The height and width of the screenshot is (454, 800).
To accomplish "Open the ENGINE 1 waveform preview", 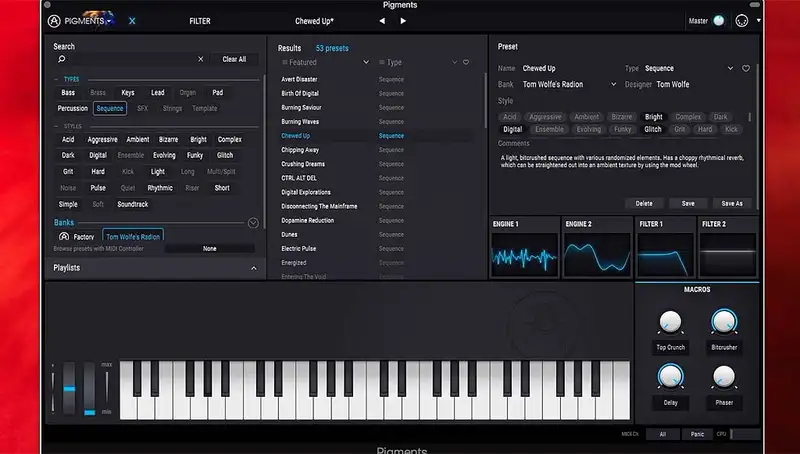I will (x=524, y=255).
